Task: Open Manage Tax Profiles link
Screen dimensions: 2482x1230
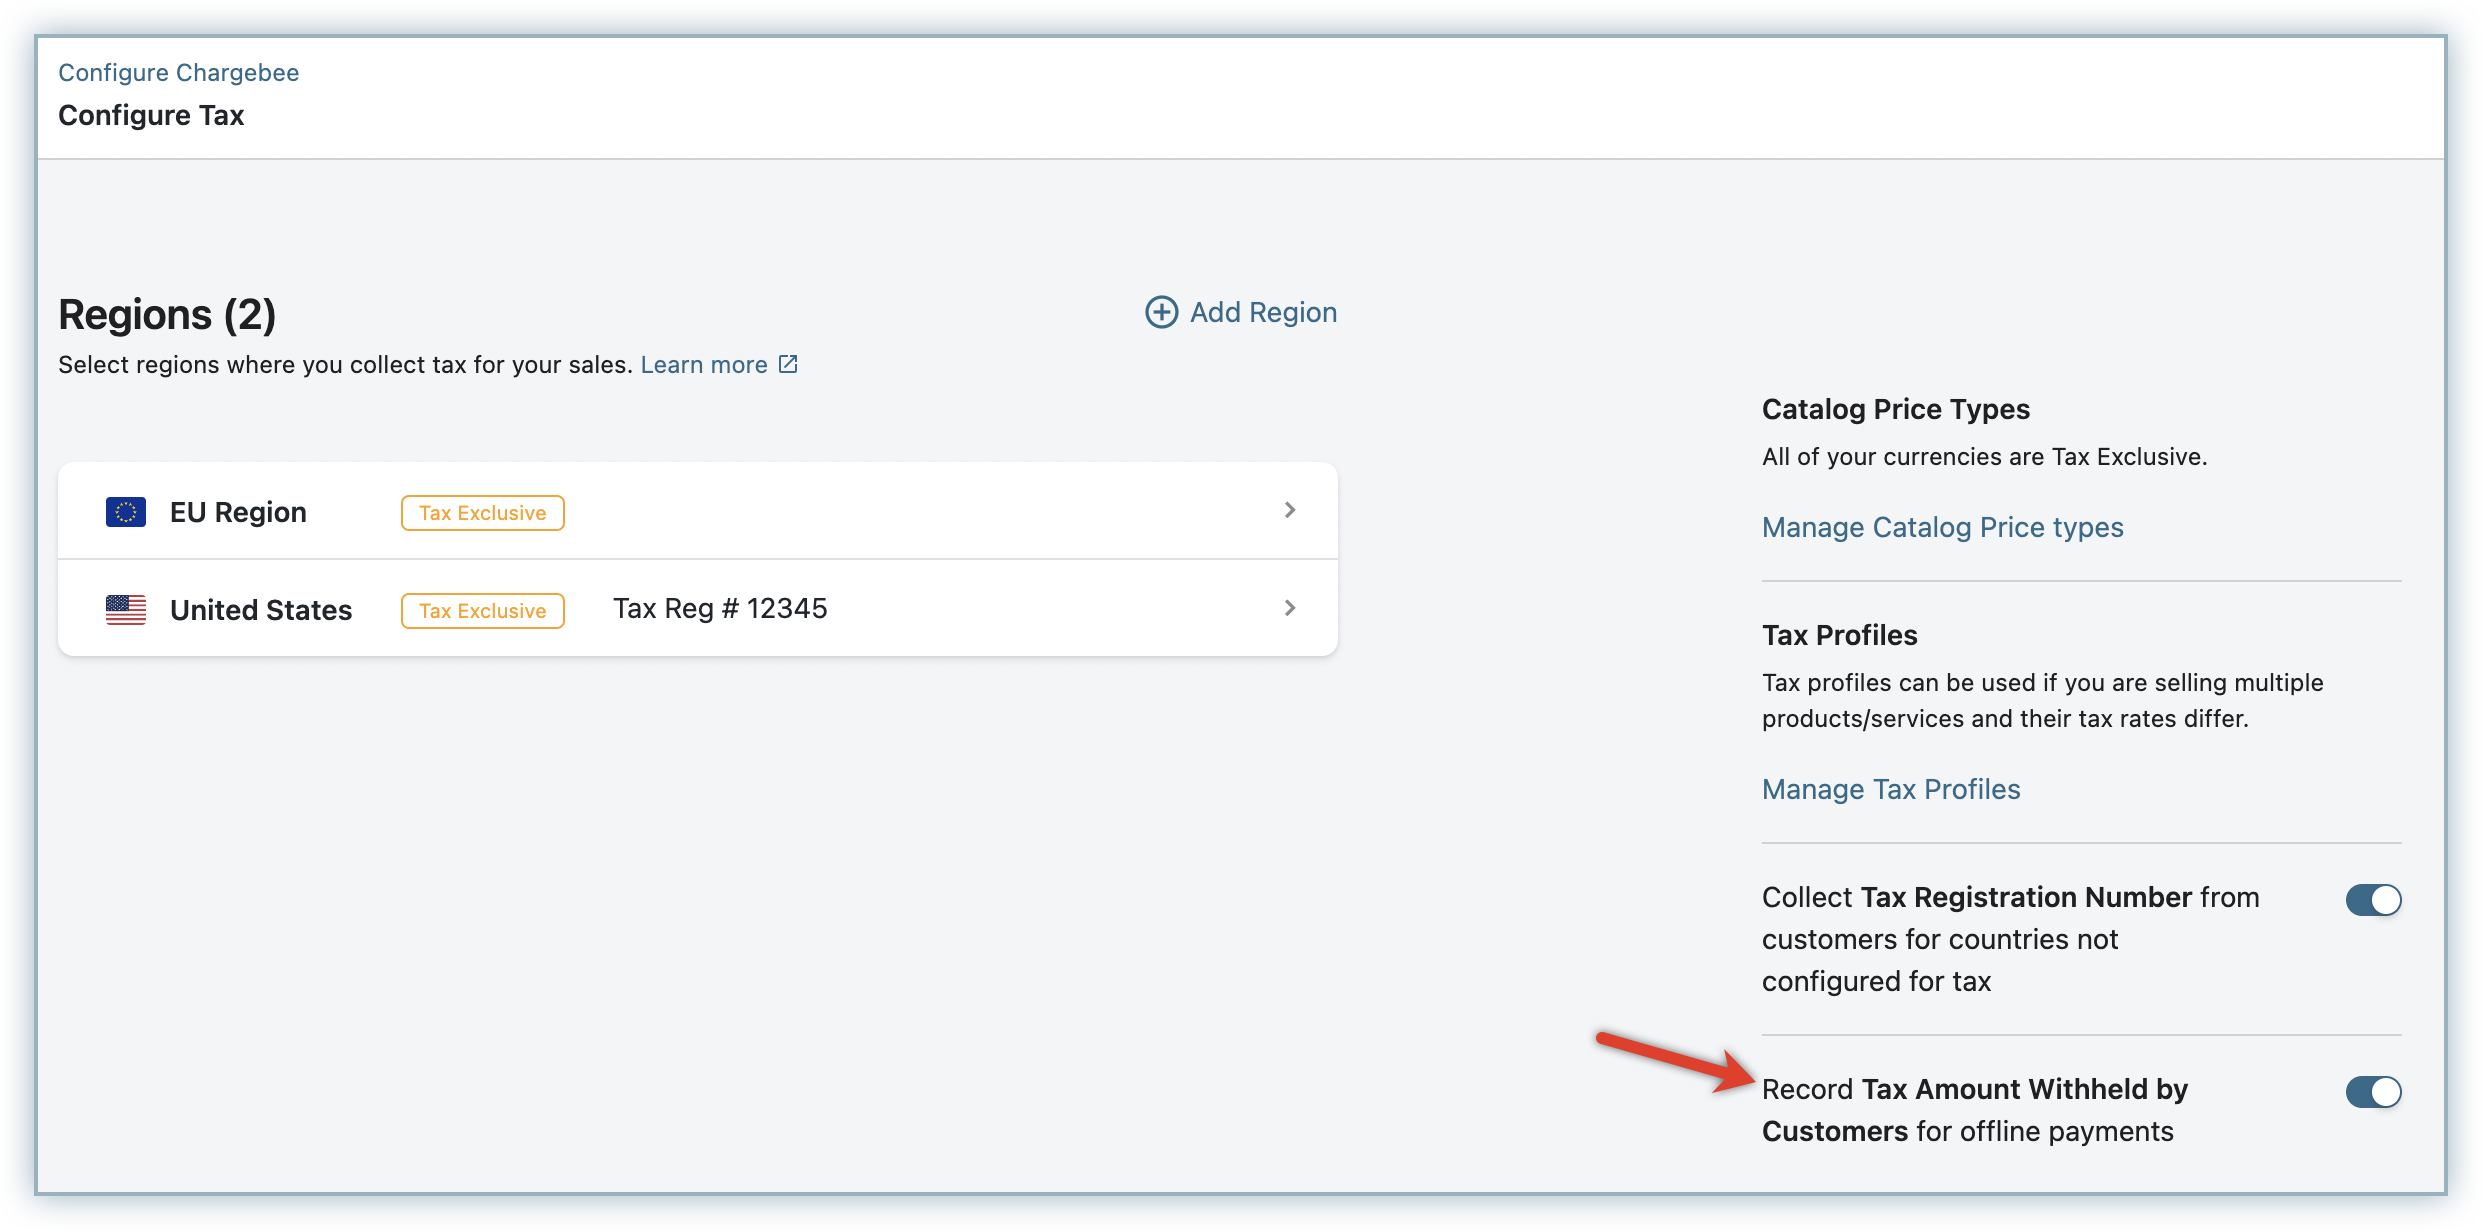Action: [1890, 789]
